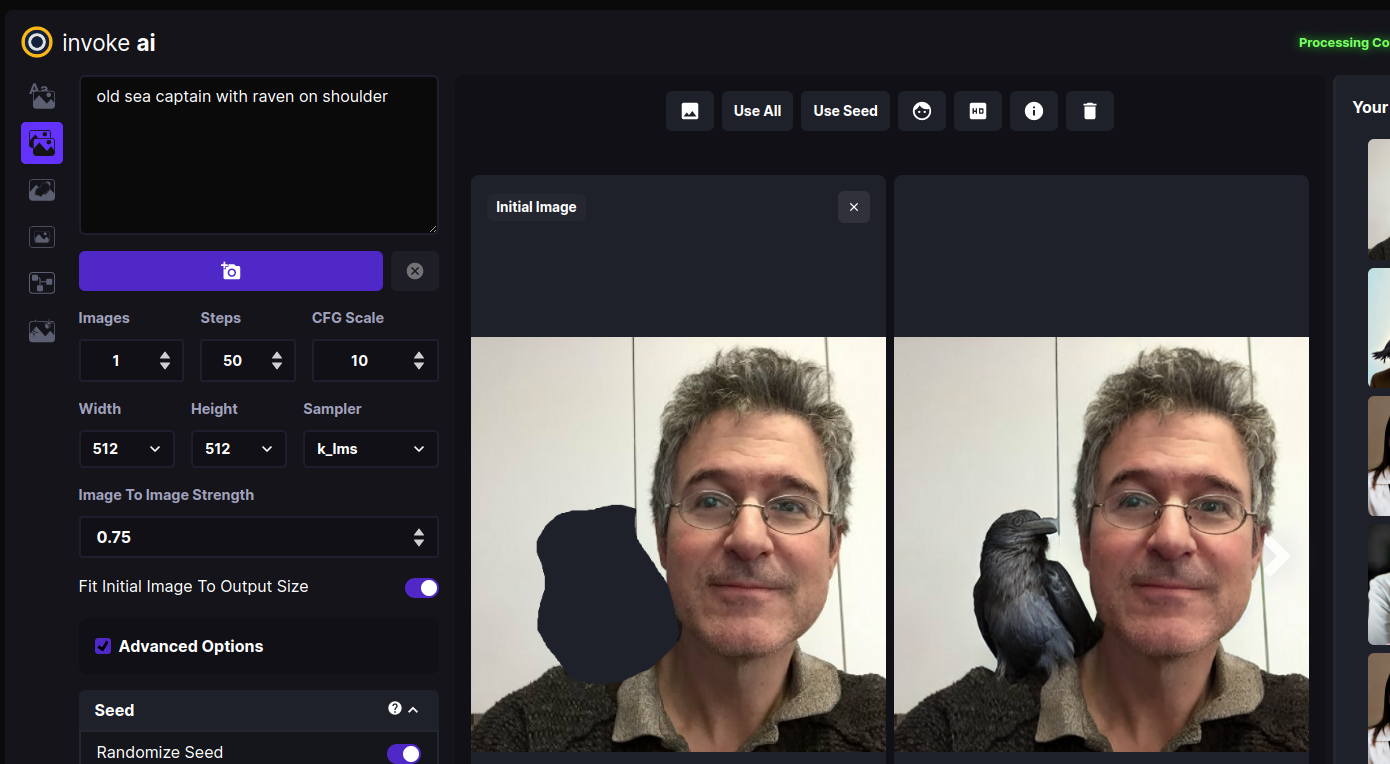Click the HD upscale icon
Screen dimensions: 1390x764
pyautogui.click(x=978, y=111)
